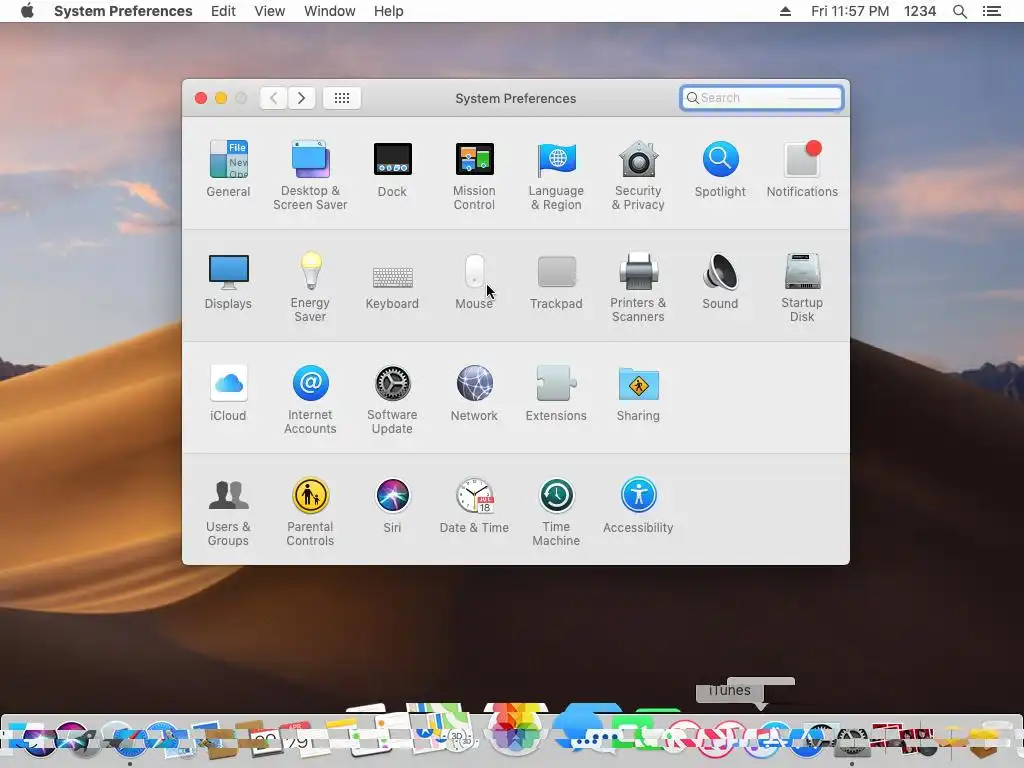
Task: Click the back arrow in toolbar
Action: [273, 98]
